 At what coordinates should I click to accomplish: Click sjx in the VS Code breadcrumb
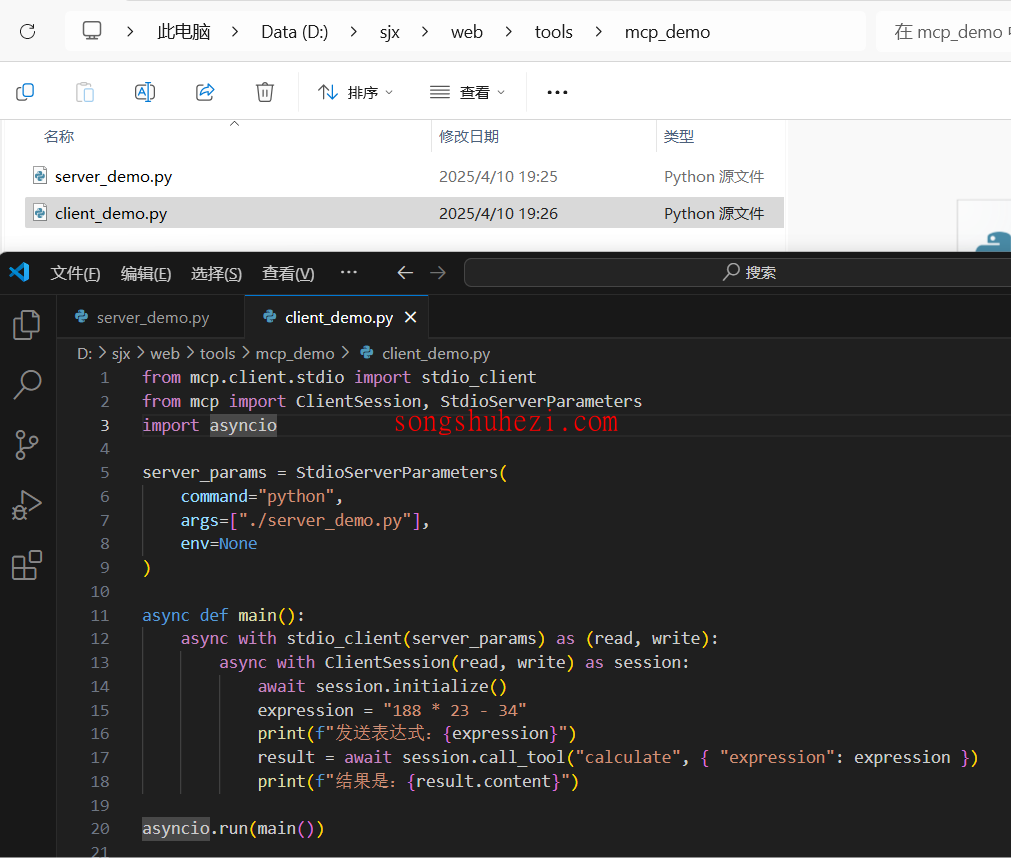(x=121, y=353)
